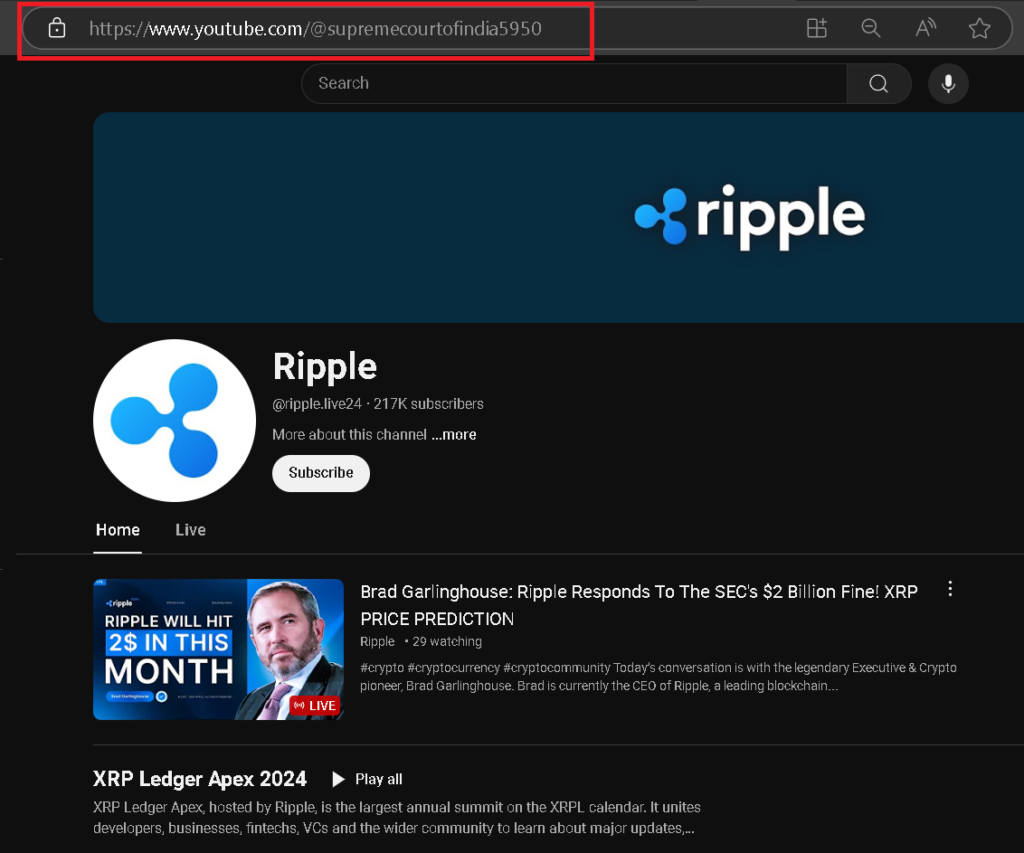The width and height of the screenshot is (1024, 853).
Task: Click the zoom-out magnifier in the browser toolbar
Action: [871, 28]
